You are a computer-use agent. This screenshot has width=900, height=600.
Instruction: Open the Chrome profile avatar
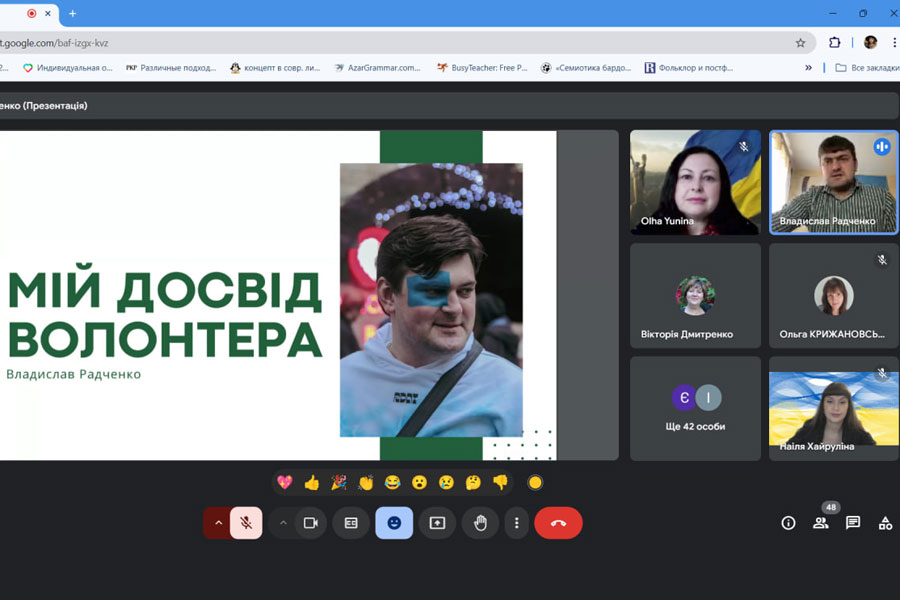coord(870,42)
